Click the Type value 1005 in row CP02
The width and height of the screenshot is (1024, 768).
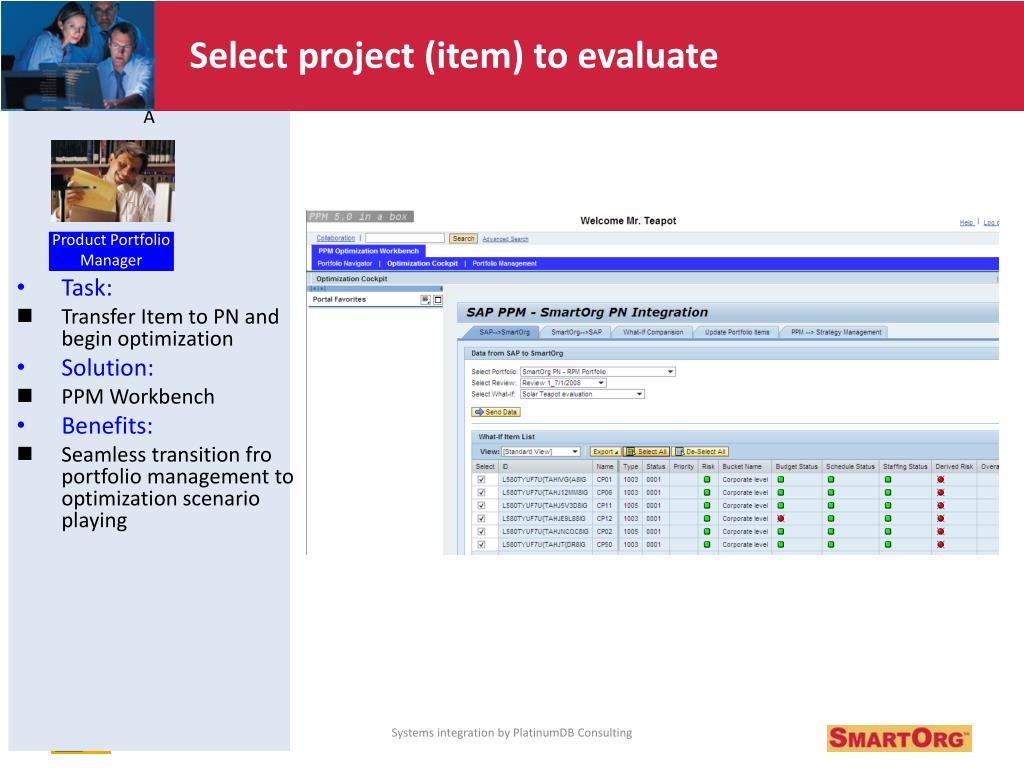pyautogui.click(x=630, y=532)
